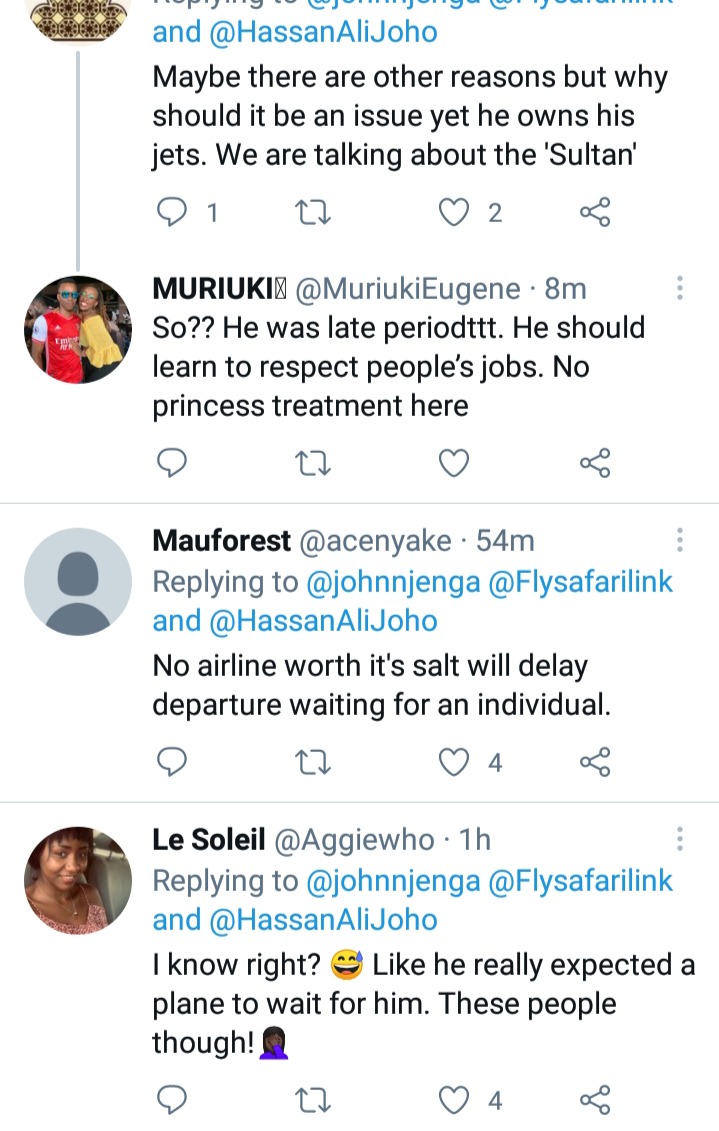Reply to Mauforest's airline tweet
The image size is (719, 1131).
173,763
